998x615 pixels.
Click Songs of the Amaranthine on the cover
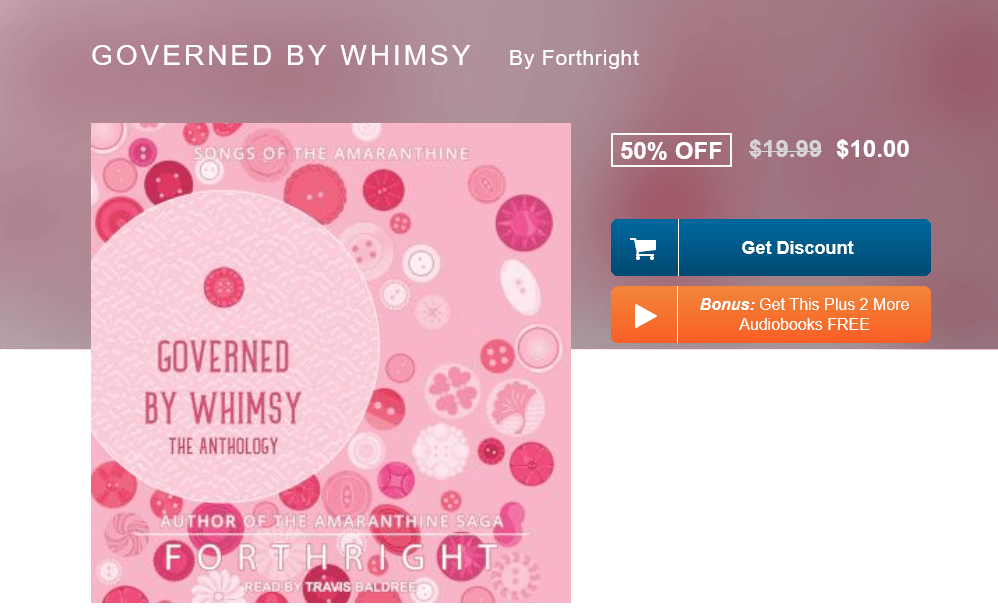(331, 154)
